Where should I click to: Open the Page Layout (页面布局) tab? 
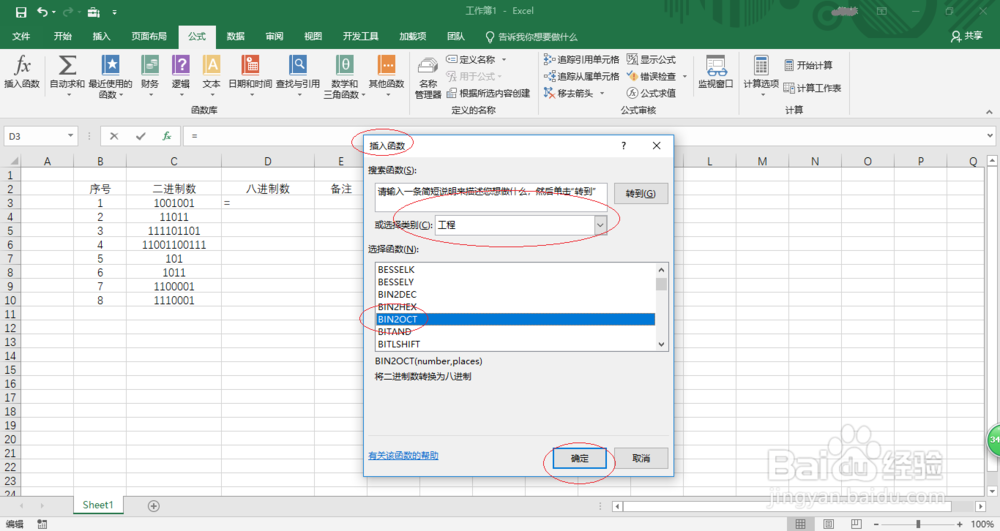149,36
